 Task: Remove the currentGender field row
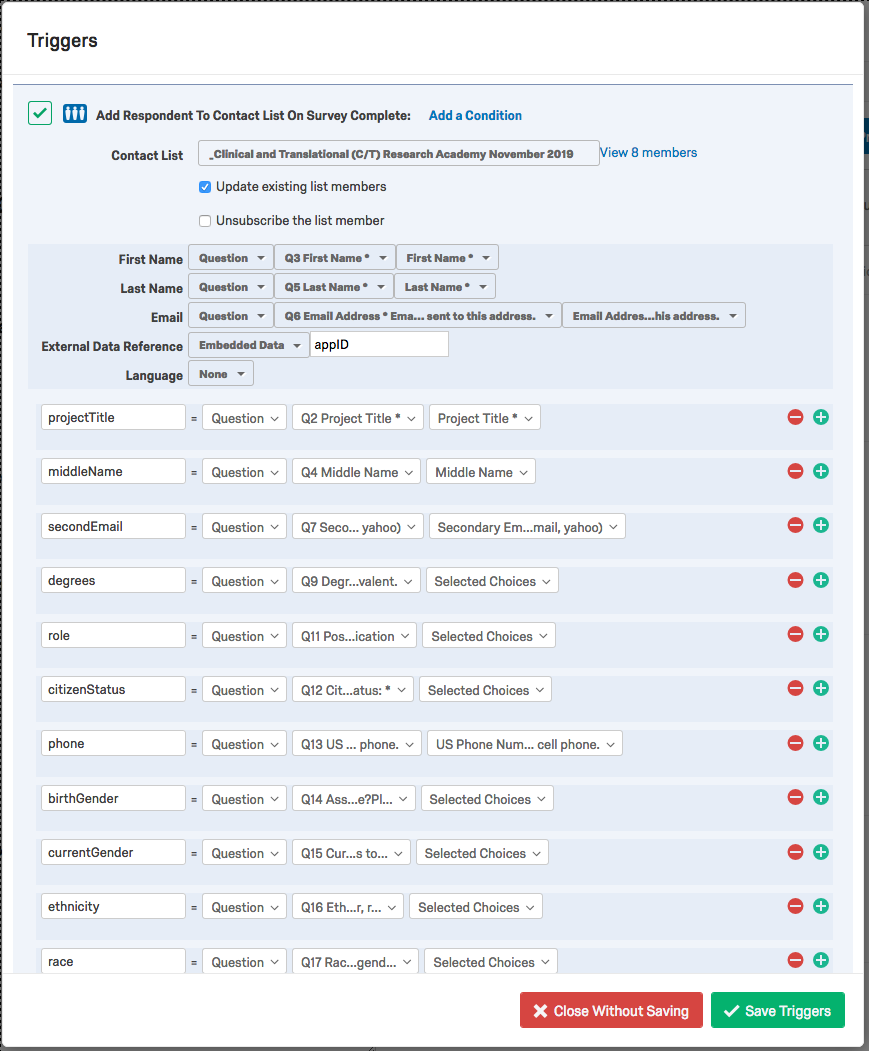[795, 853]
